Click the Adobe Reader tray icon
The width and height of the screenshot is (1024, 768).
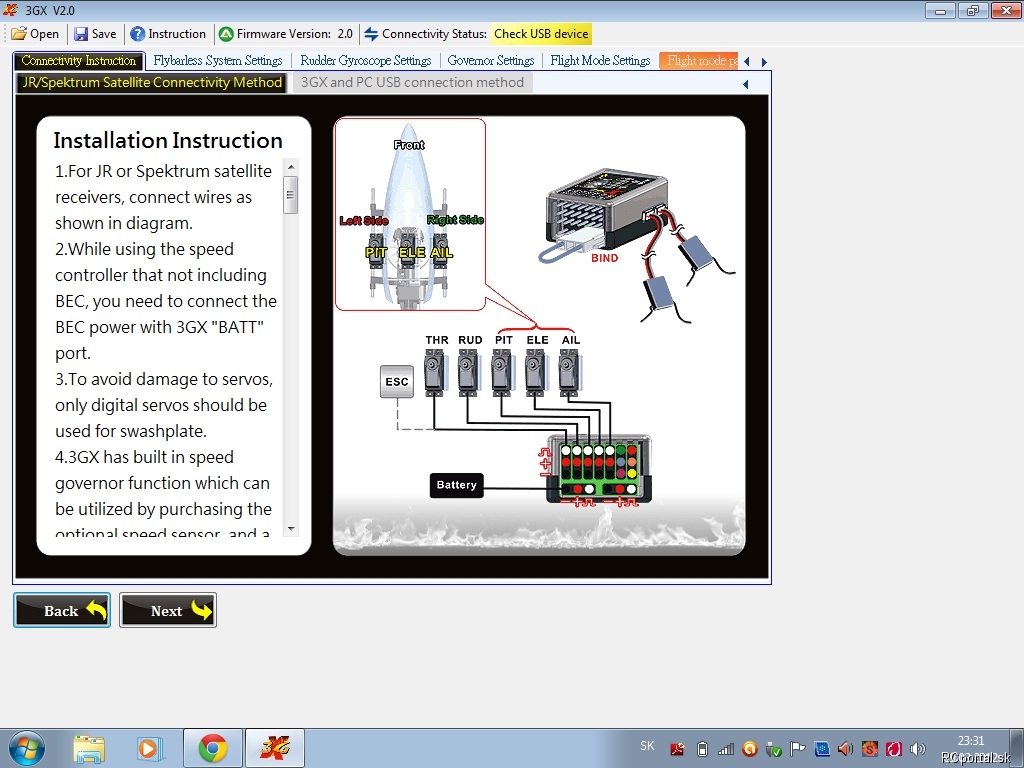[677, 749]
